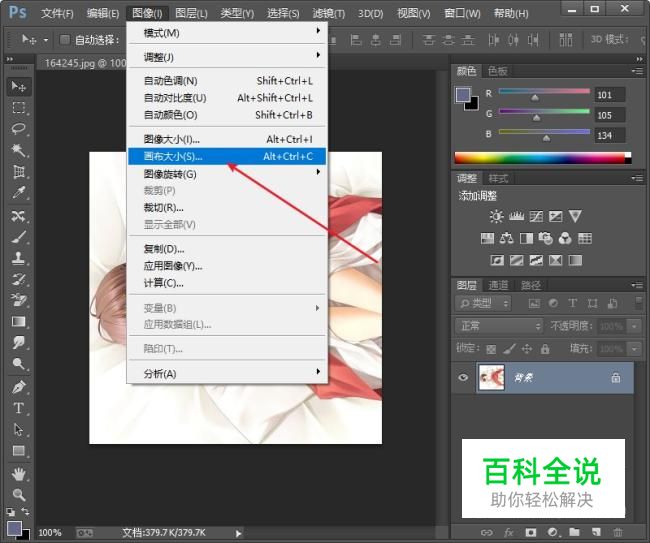The width and height of the screenshot is (650, 543).
Task: Open 不透明度 opacity dropdown arrow
Action: (x=634, y=327)
